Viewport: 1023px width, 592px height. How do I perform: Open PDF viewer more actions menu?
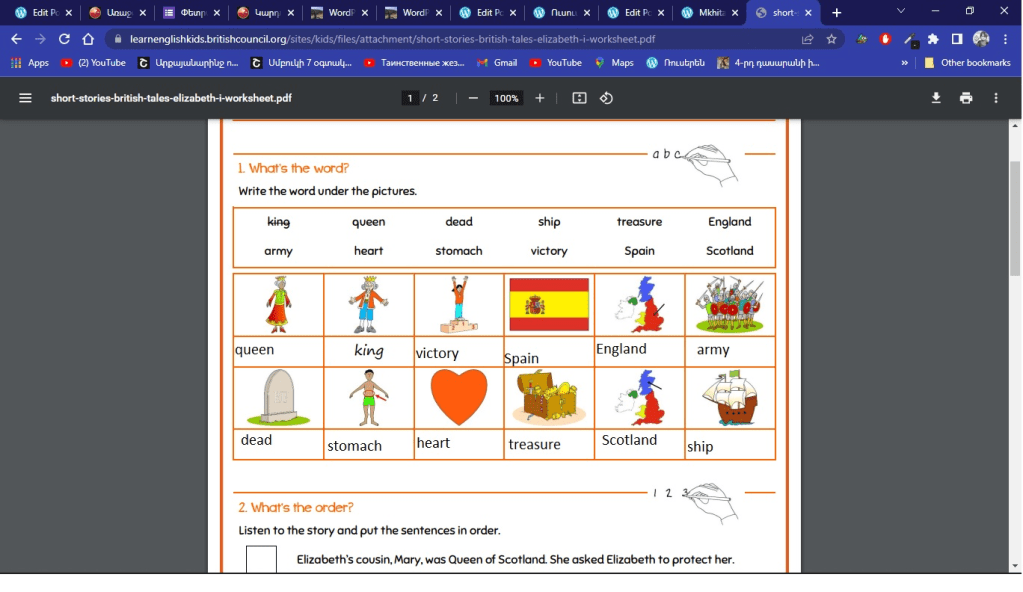995,98
